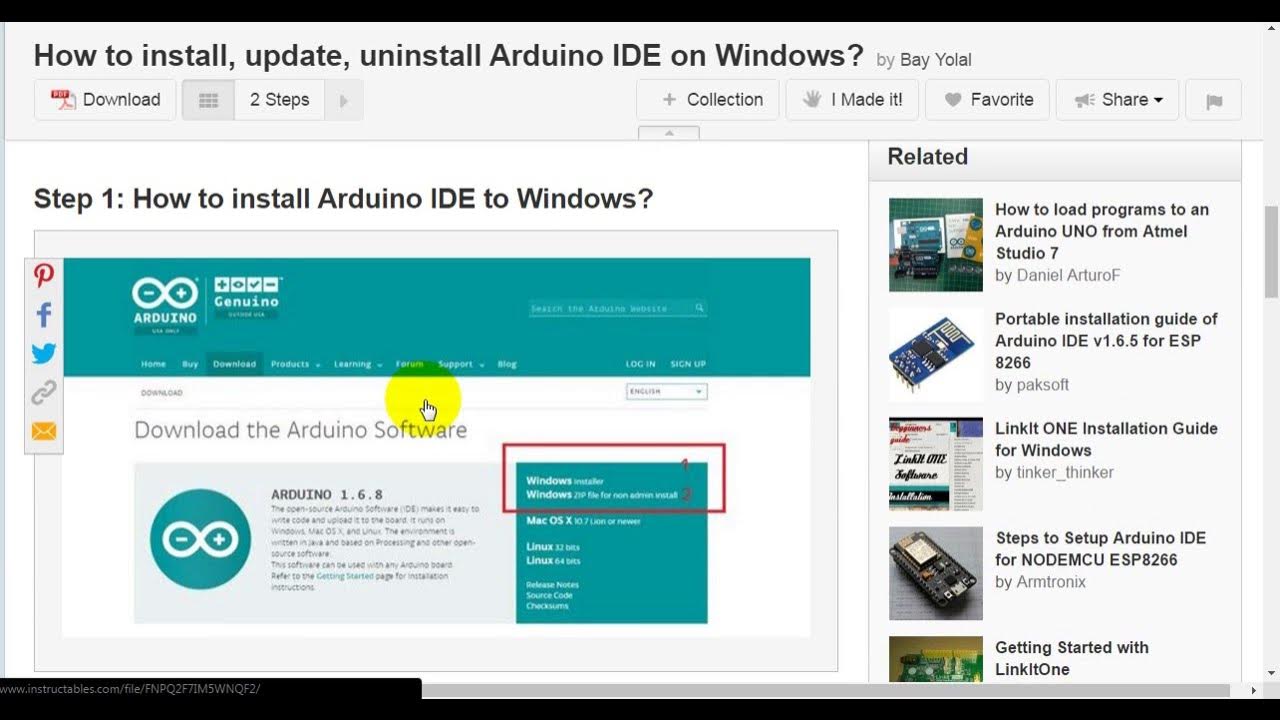Image resolution: width=1280 pixels, height=720 pixels.
Task: Open 'LinkIt ONE Installation Guide for Windows' link
Action: point(1106,439)
